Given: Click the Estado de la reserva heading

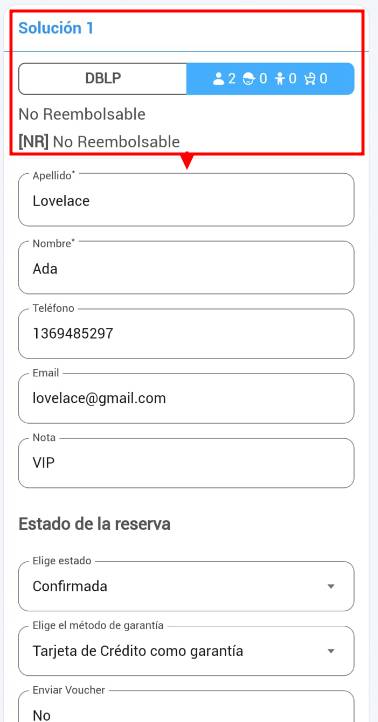Looking at the screenshot, I should 94,524.
